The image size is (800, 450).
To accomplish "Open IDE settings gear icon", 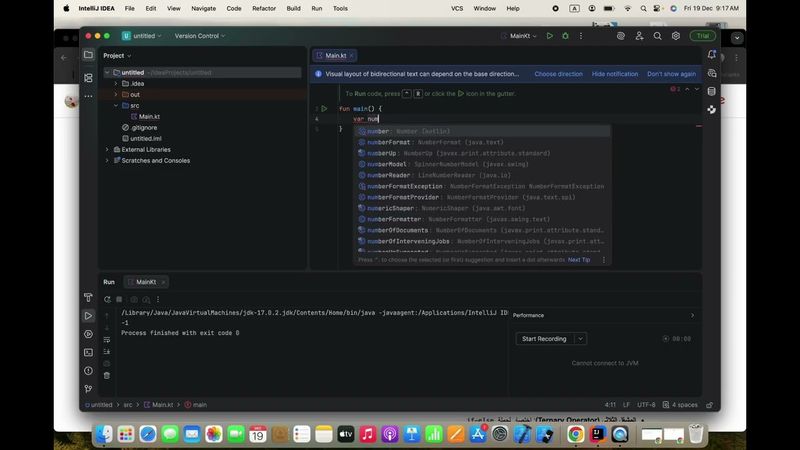I will point(676,36).
